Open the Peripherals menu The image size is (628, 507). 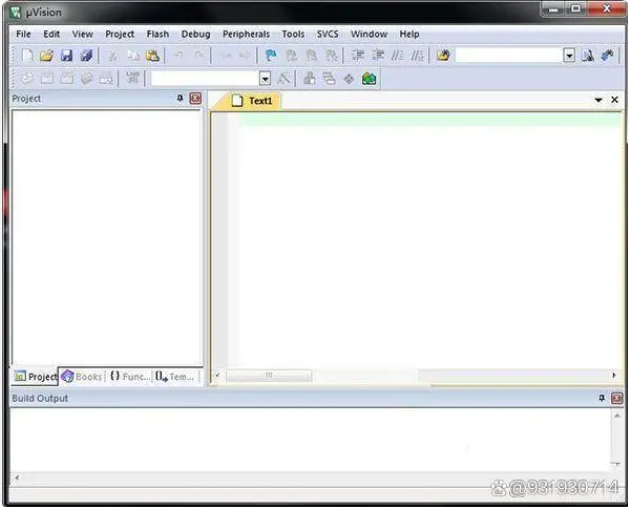tap(246, 34)
